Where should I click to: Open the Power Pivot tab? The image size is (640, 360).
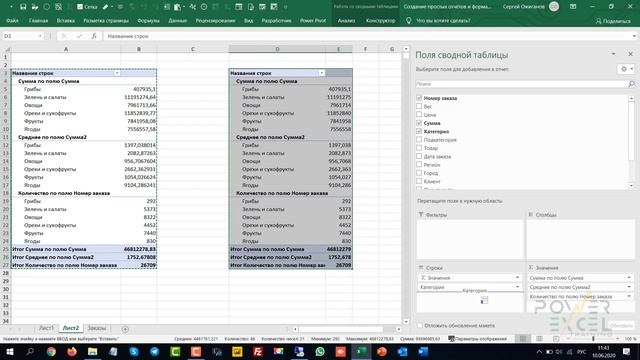point(313,20)
